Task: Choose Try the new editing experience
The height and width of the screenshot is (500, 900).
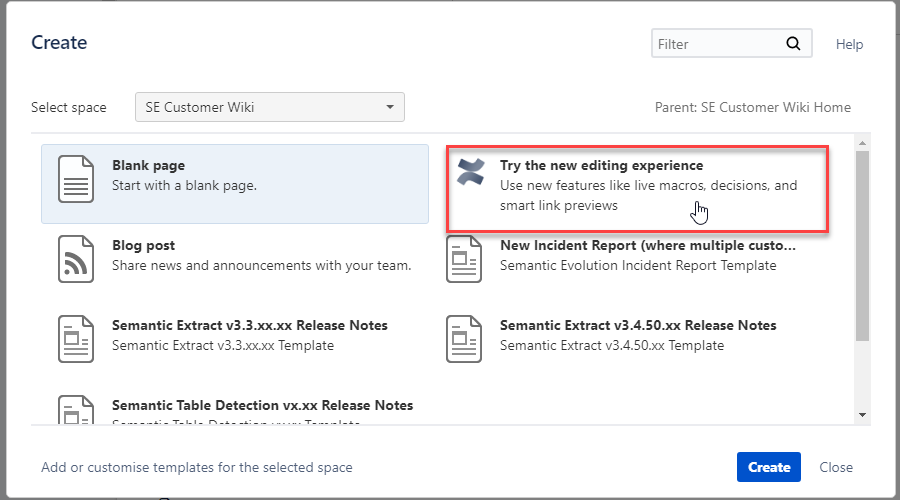Action: 601,165
